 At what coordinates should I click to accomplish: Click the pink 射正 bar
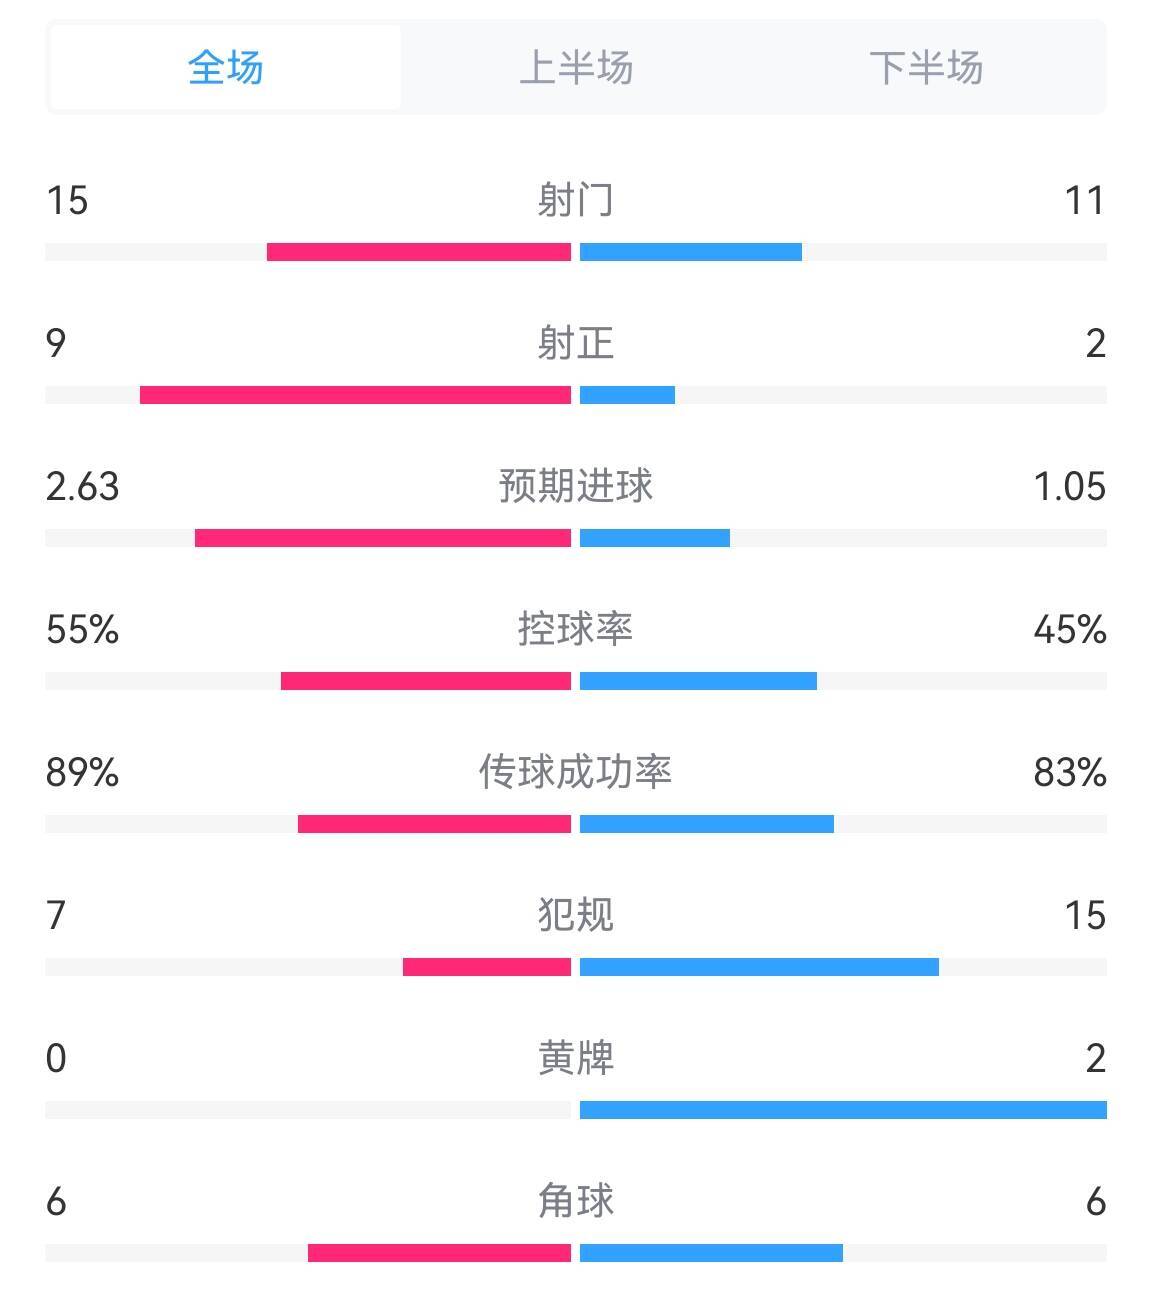coord(355,395)
